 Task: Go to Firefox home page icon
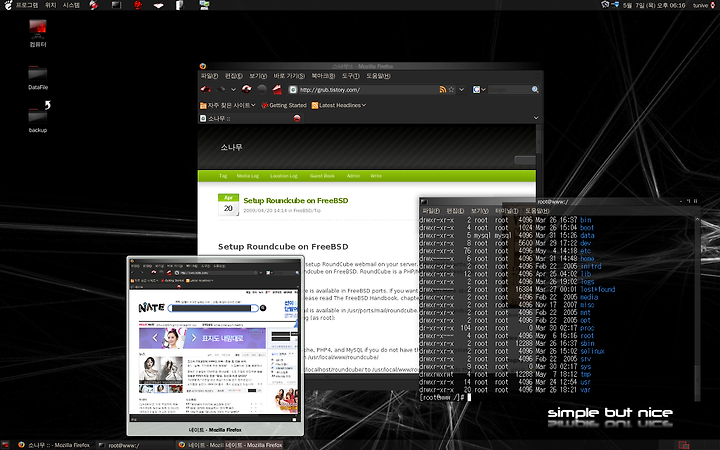pyautogui.click(x=277, y=89)
